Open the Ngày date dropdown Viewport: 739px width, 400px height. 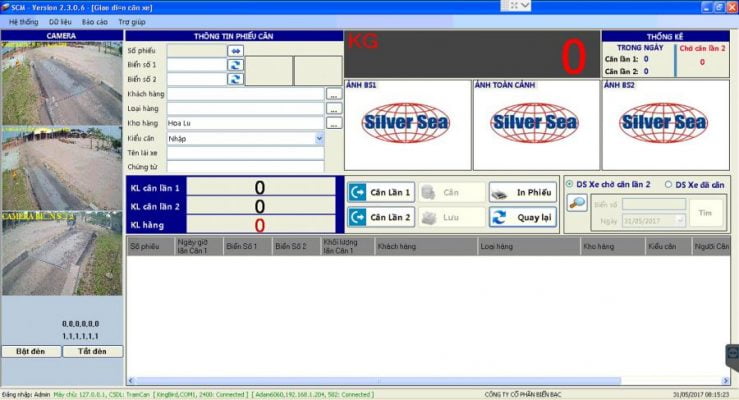pyautogui.click(x=680, y=220)
